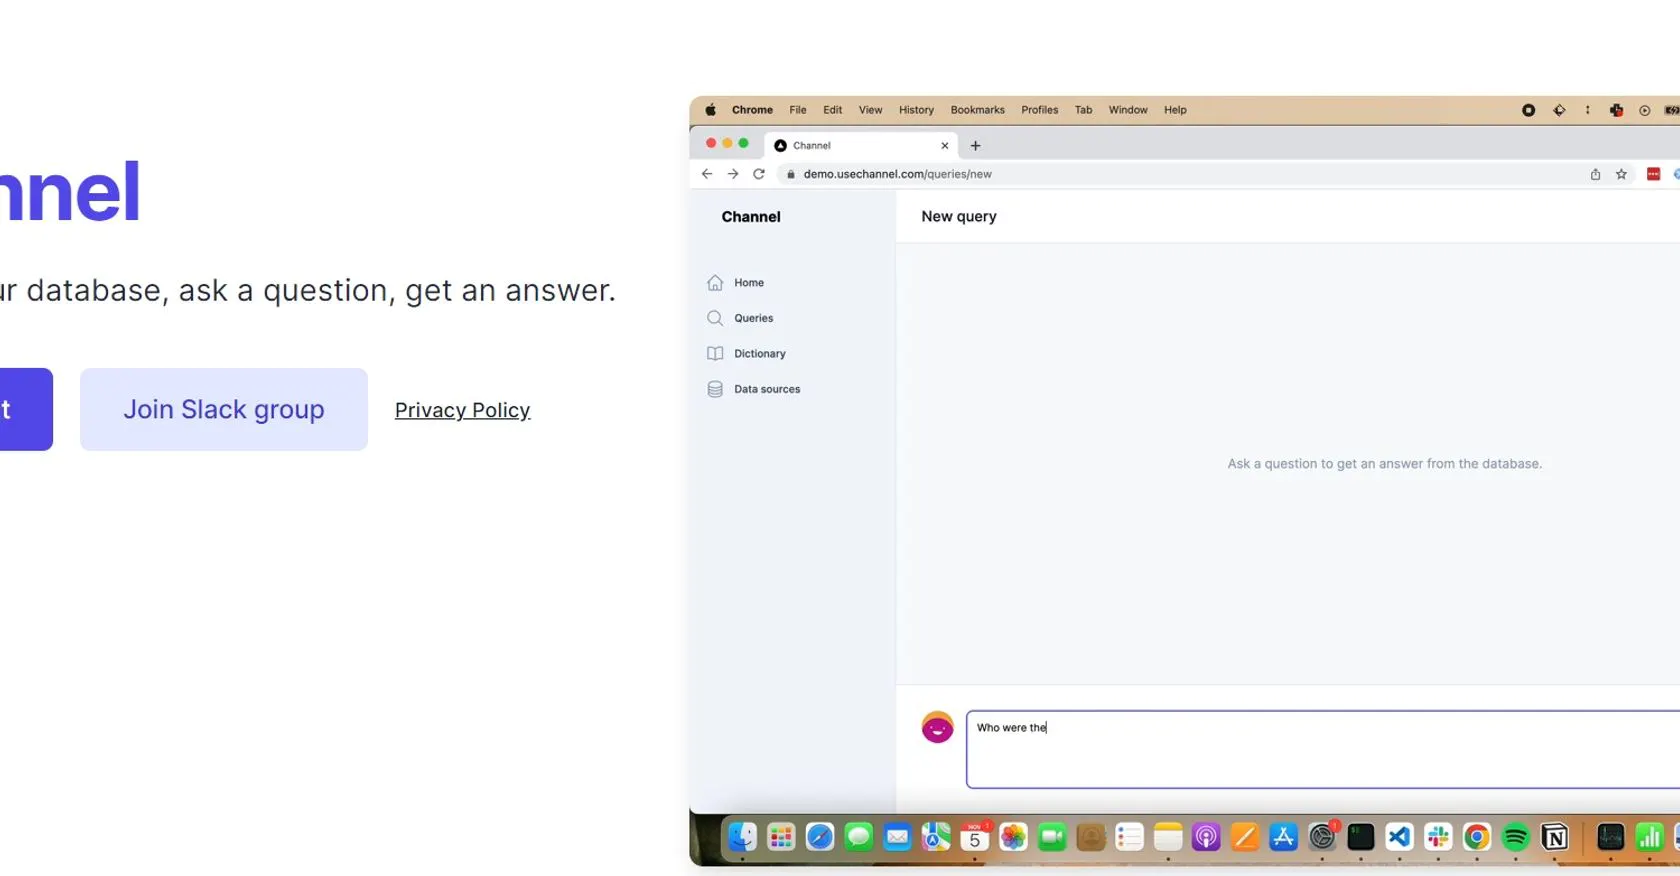This screenshot has height=876, width=1680.
Task: Open the Dictionary book icon item
Action: click(715, 354)
